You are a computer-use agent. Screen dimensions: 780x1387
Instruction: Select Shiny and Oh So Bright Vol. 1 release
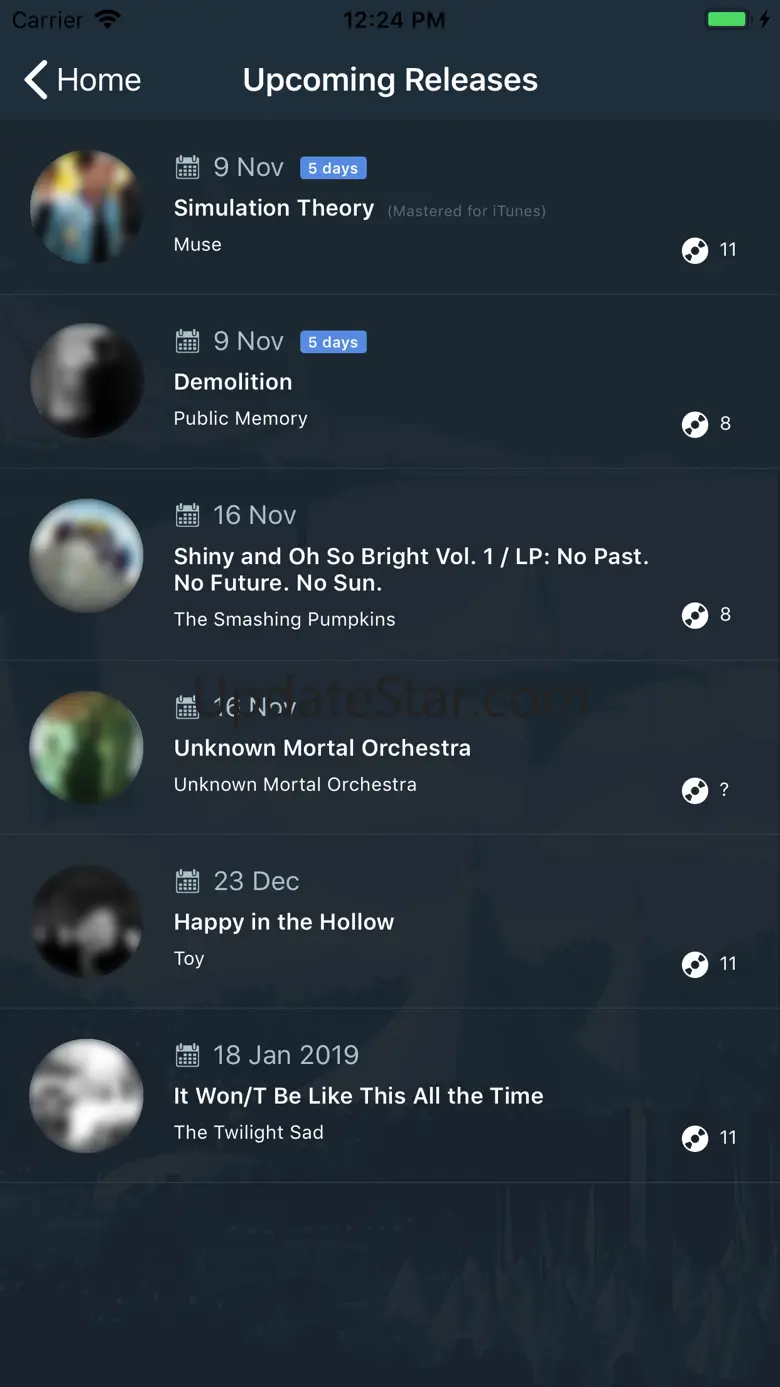[x=411, y=569]
